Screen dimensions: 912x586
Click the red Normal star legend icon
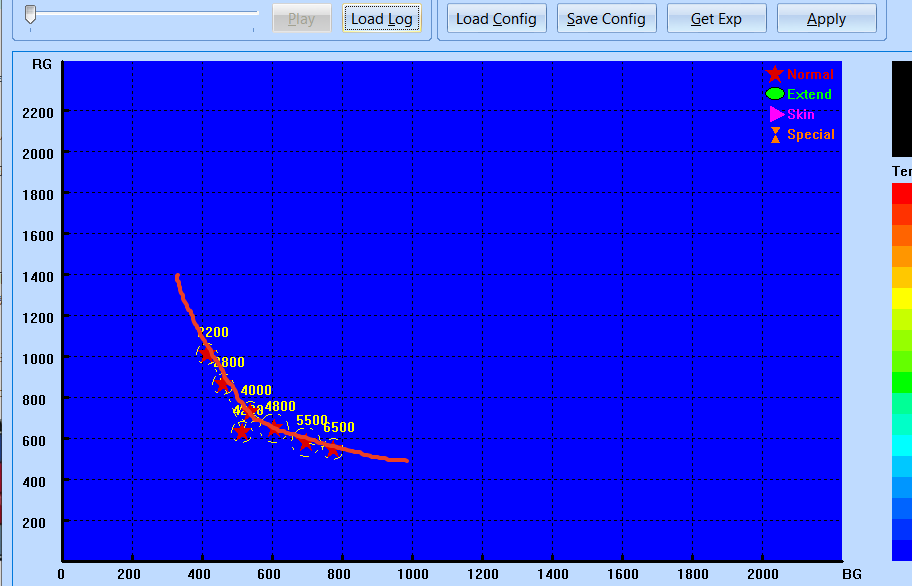tap(774, 74)
